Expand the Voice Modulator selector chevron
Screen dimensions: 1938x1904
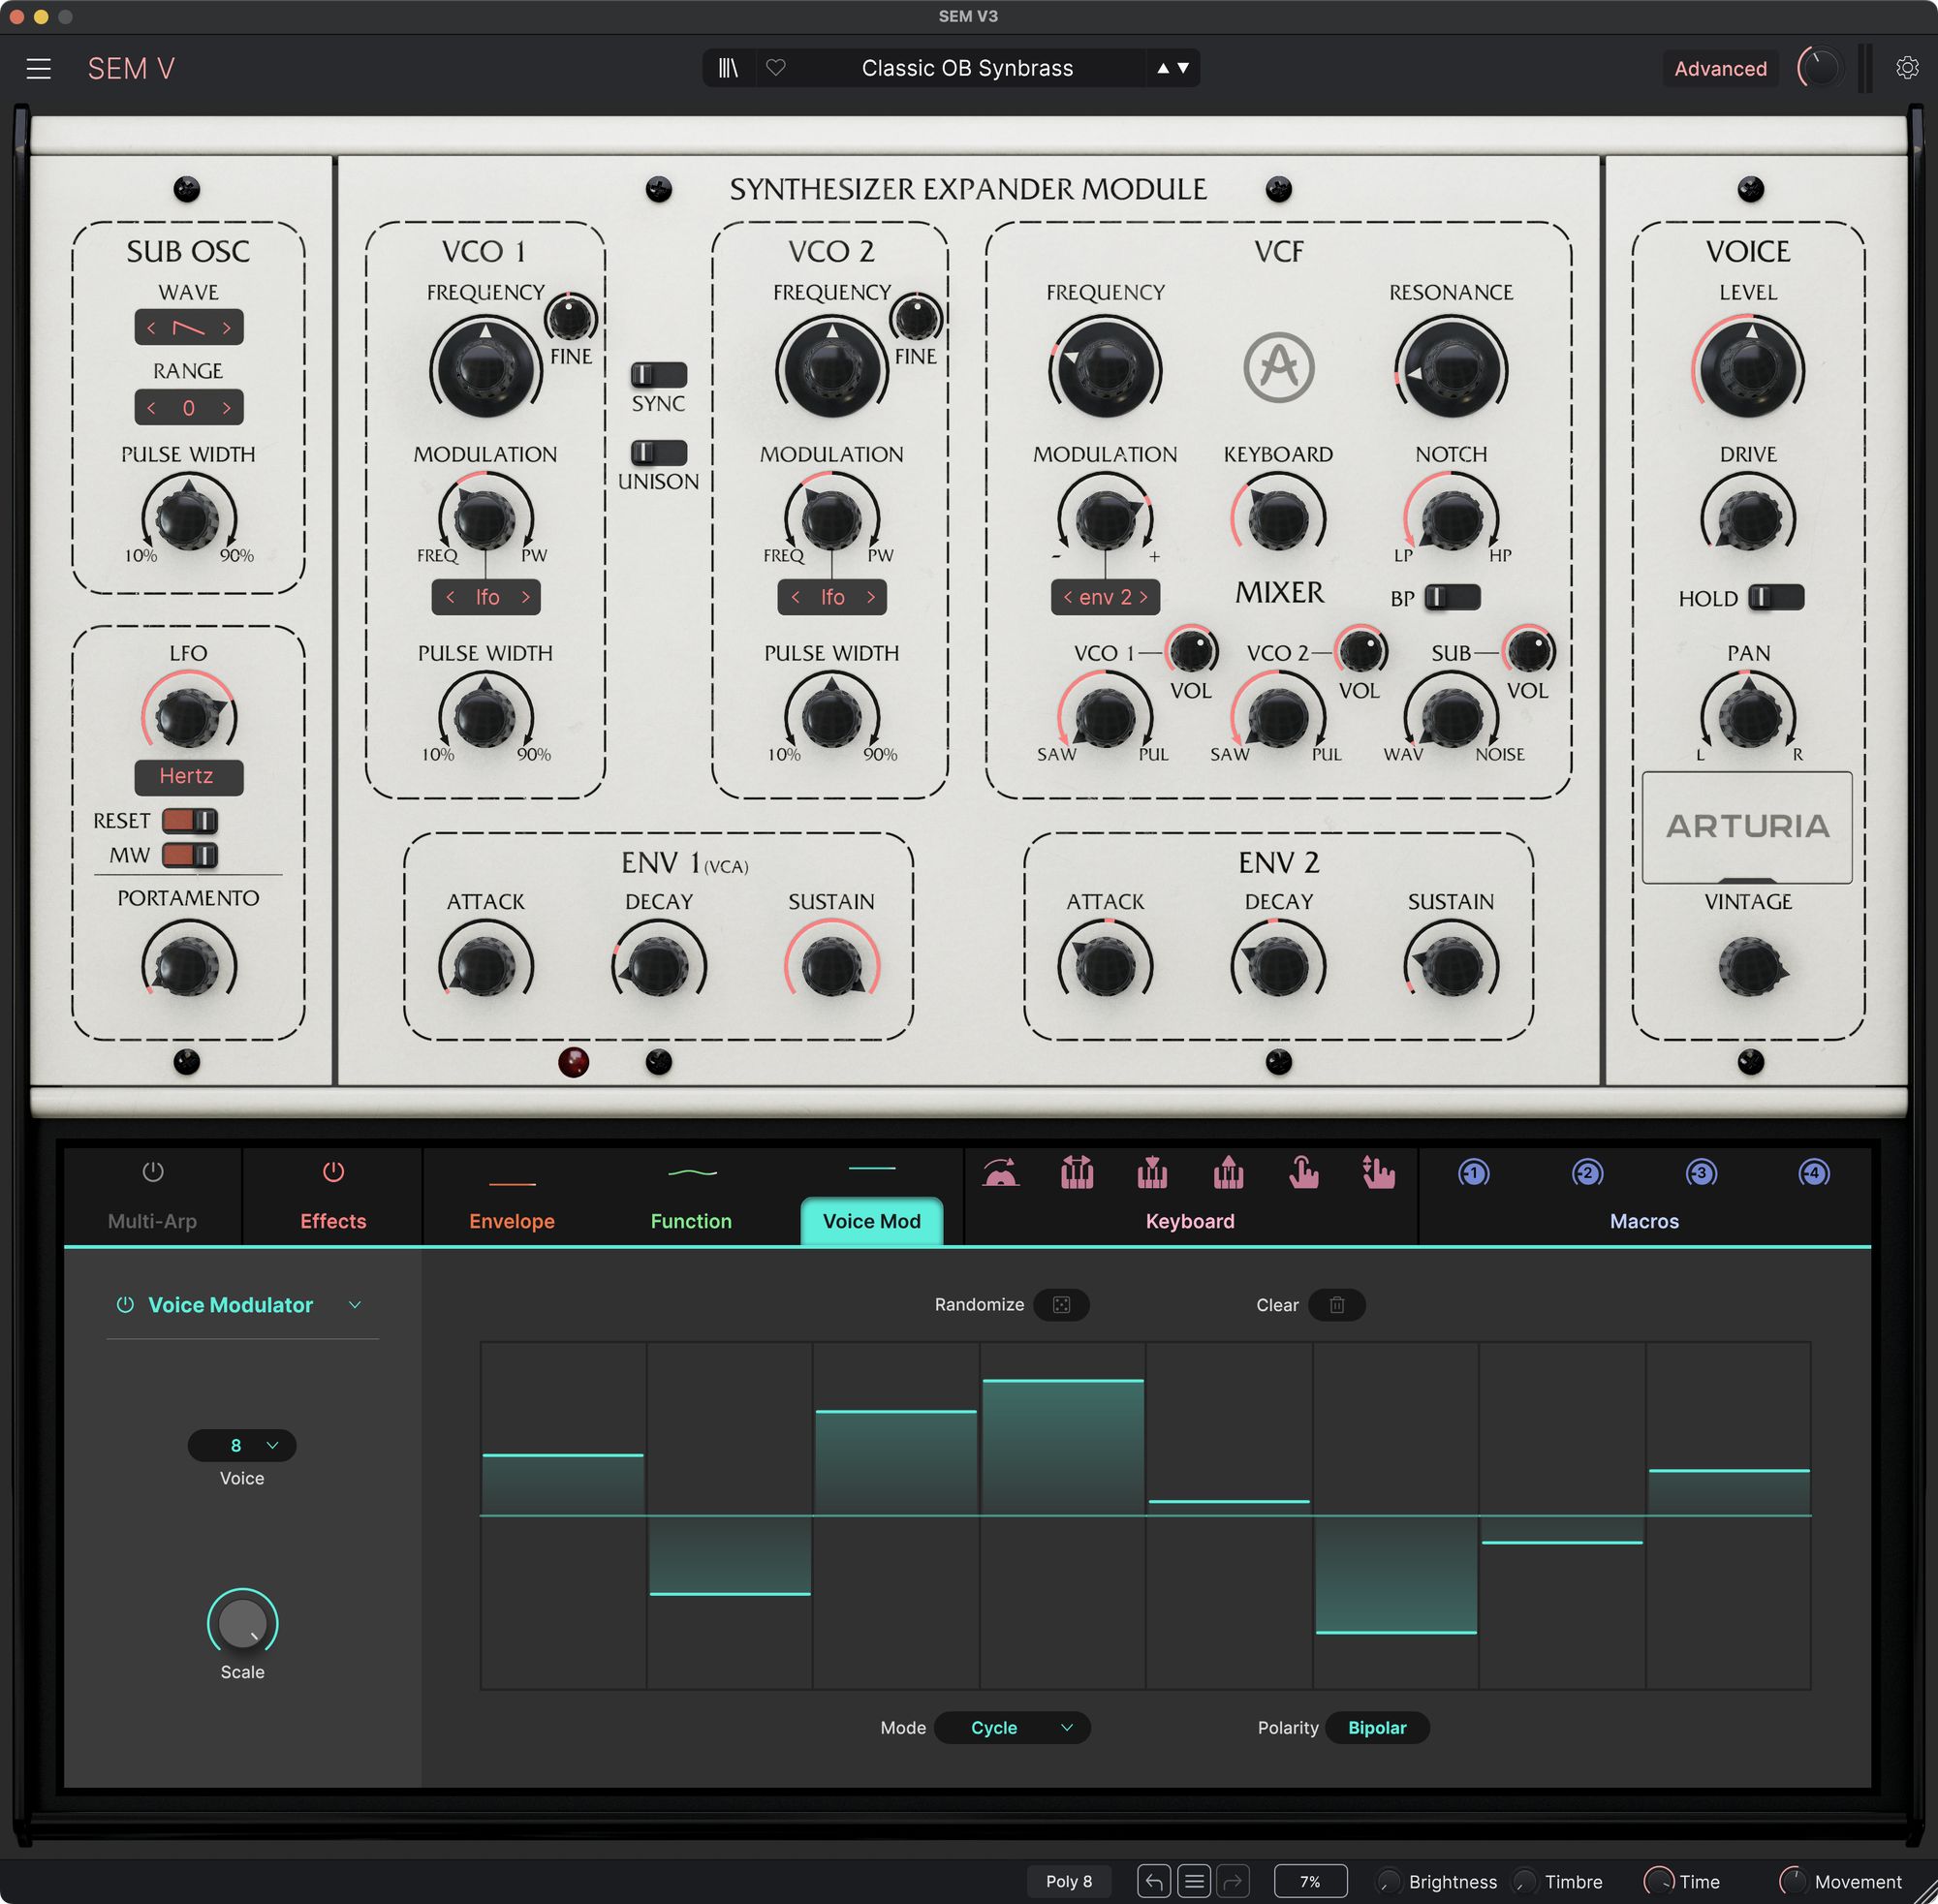pos(355,1305)
